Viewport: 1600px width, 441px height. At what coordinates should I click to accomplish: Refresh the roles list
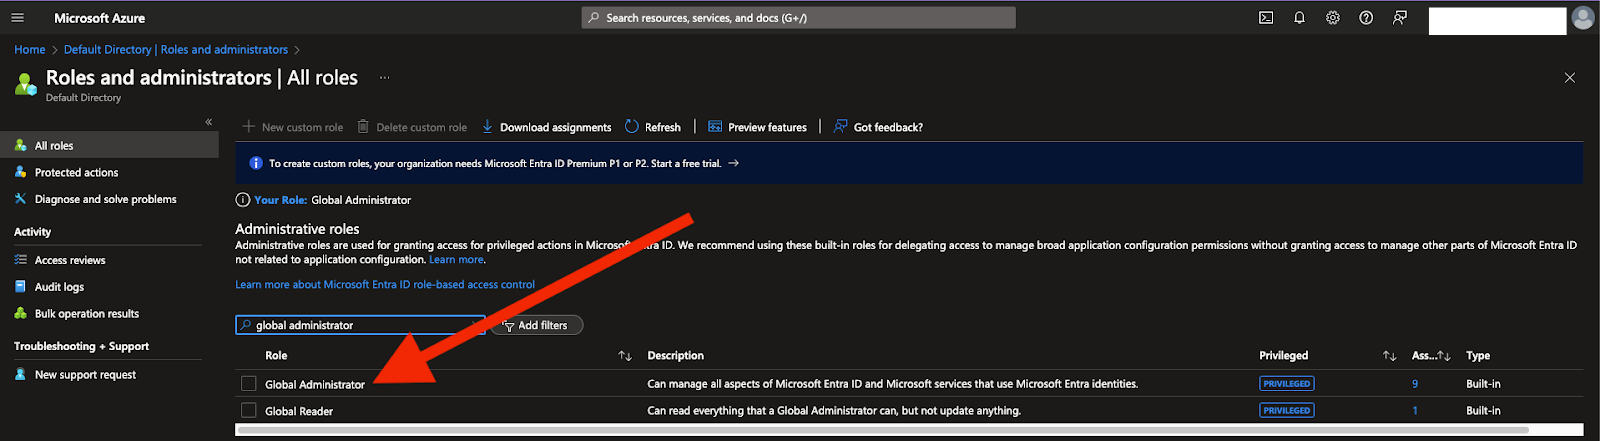653,127
